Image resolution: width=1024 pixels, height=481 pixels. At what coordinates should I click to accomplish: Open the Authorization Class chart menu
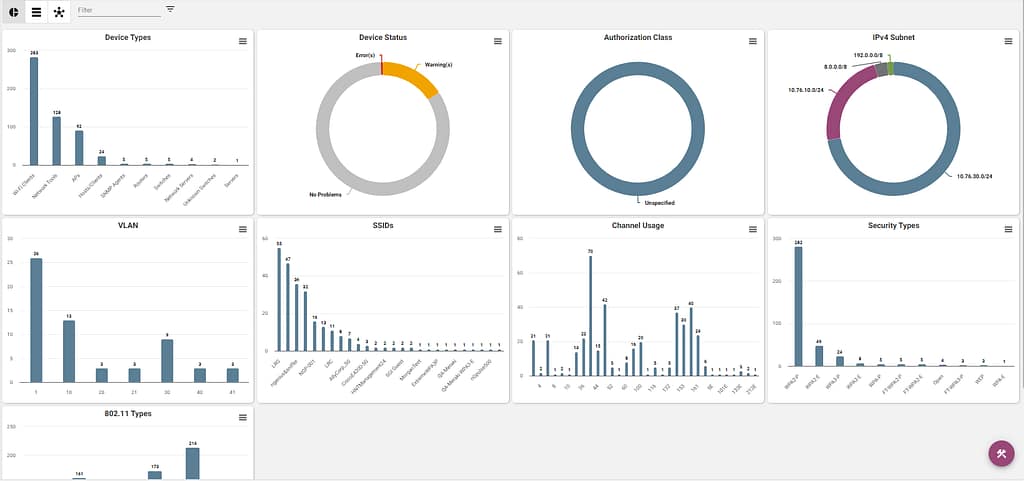753,41
